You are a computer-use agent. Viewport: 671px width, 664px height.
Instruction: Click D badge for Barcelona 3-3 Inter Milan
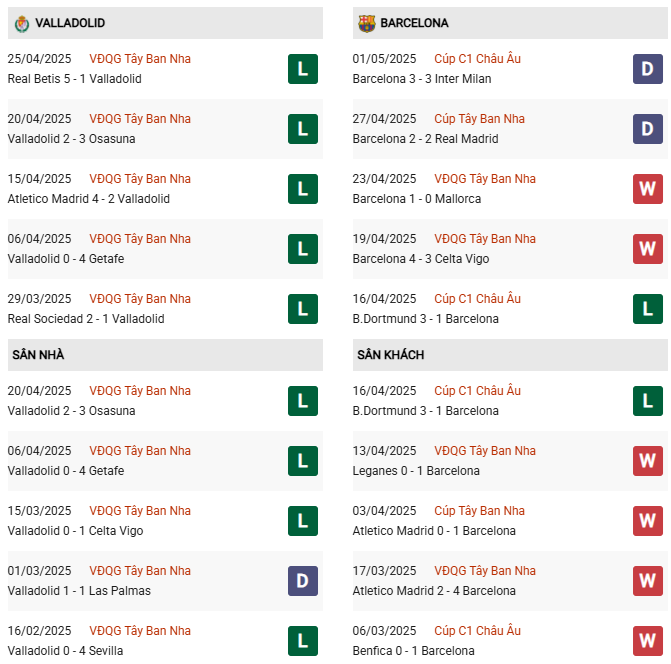pyautogui.click(x=647, y=69)
